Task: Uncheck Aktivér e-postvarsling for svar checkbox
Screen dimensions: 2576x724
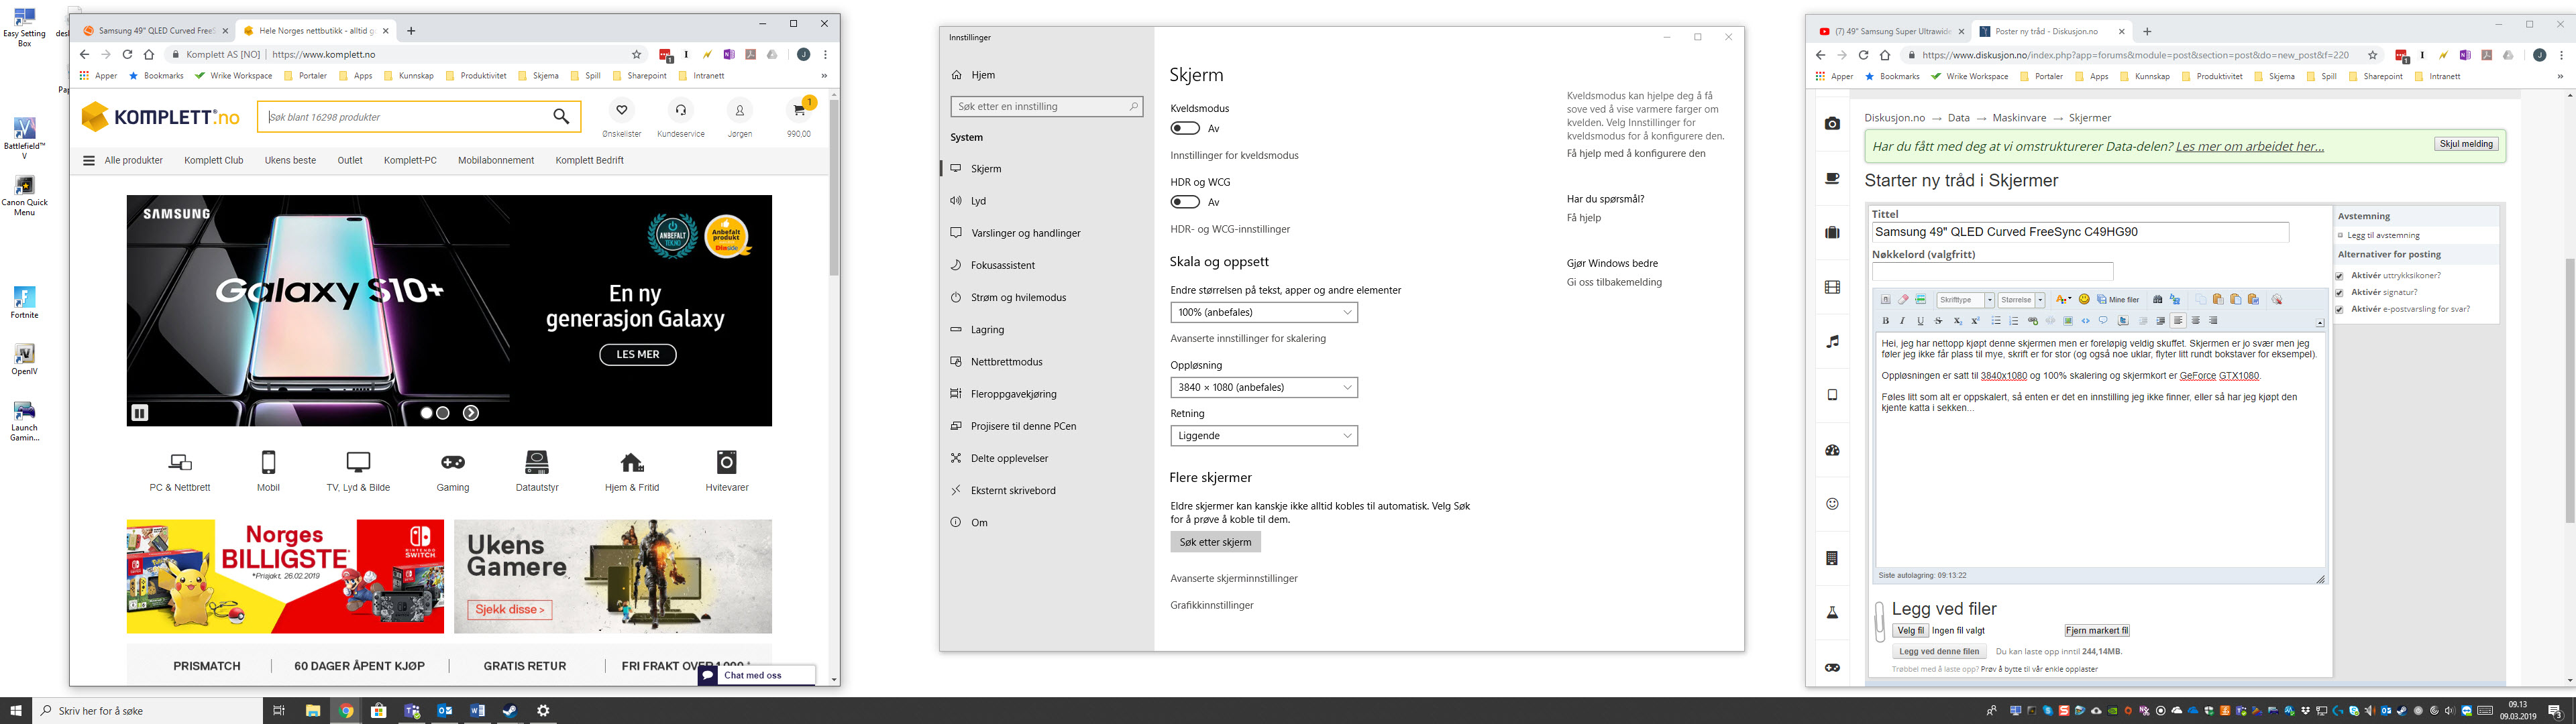Action: [2339, 310]
